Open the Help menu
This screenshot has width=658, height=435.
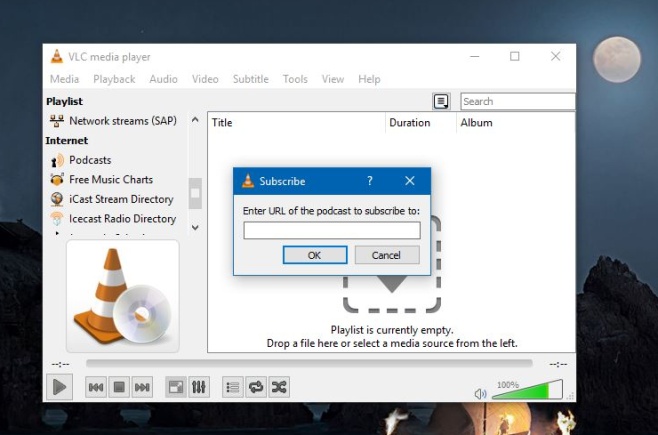pyautogui.click(x=369, y=79)
